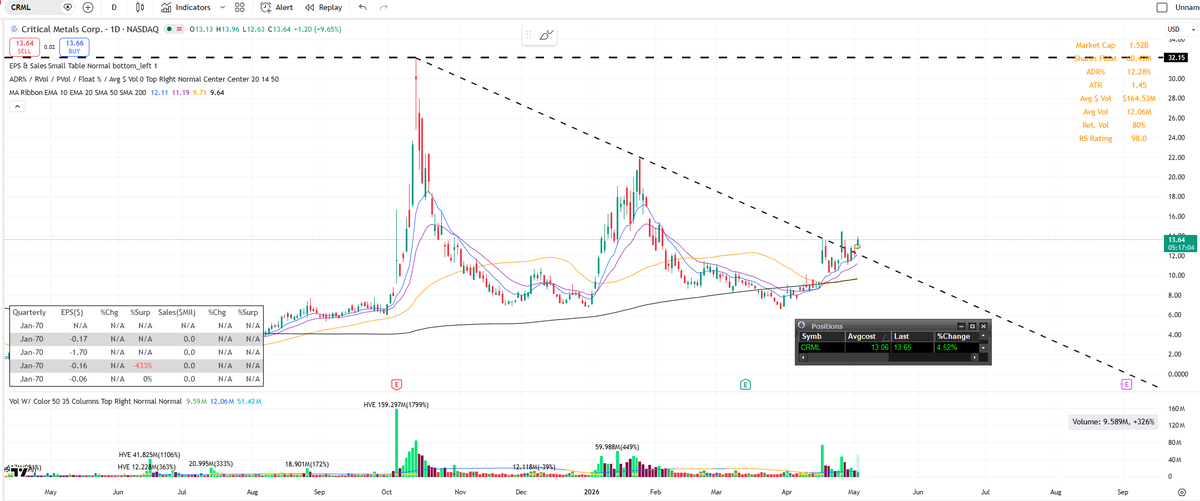
Task: Open the Indicators dialog
Action: [x=185, y=7]
